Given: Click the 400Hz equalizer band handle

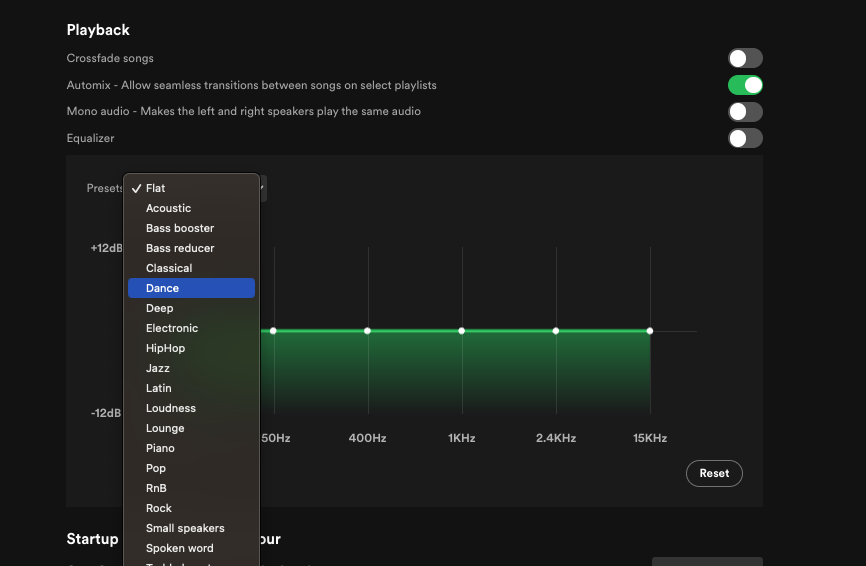Looking at the screenshot, I should 367,331.
